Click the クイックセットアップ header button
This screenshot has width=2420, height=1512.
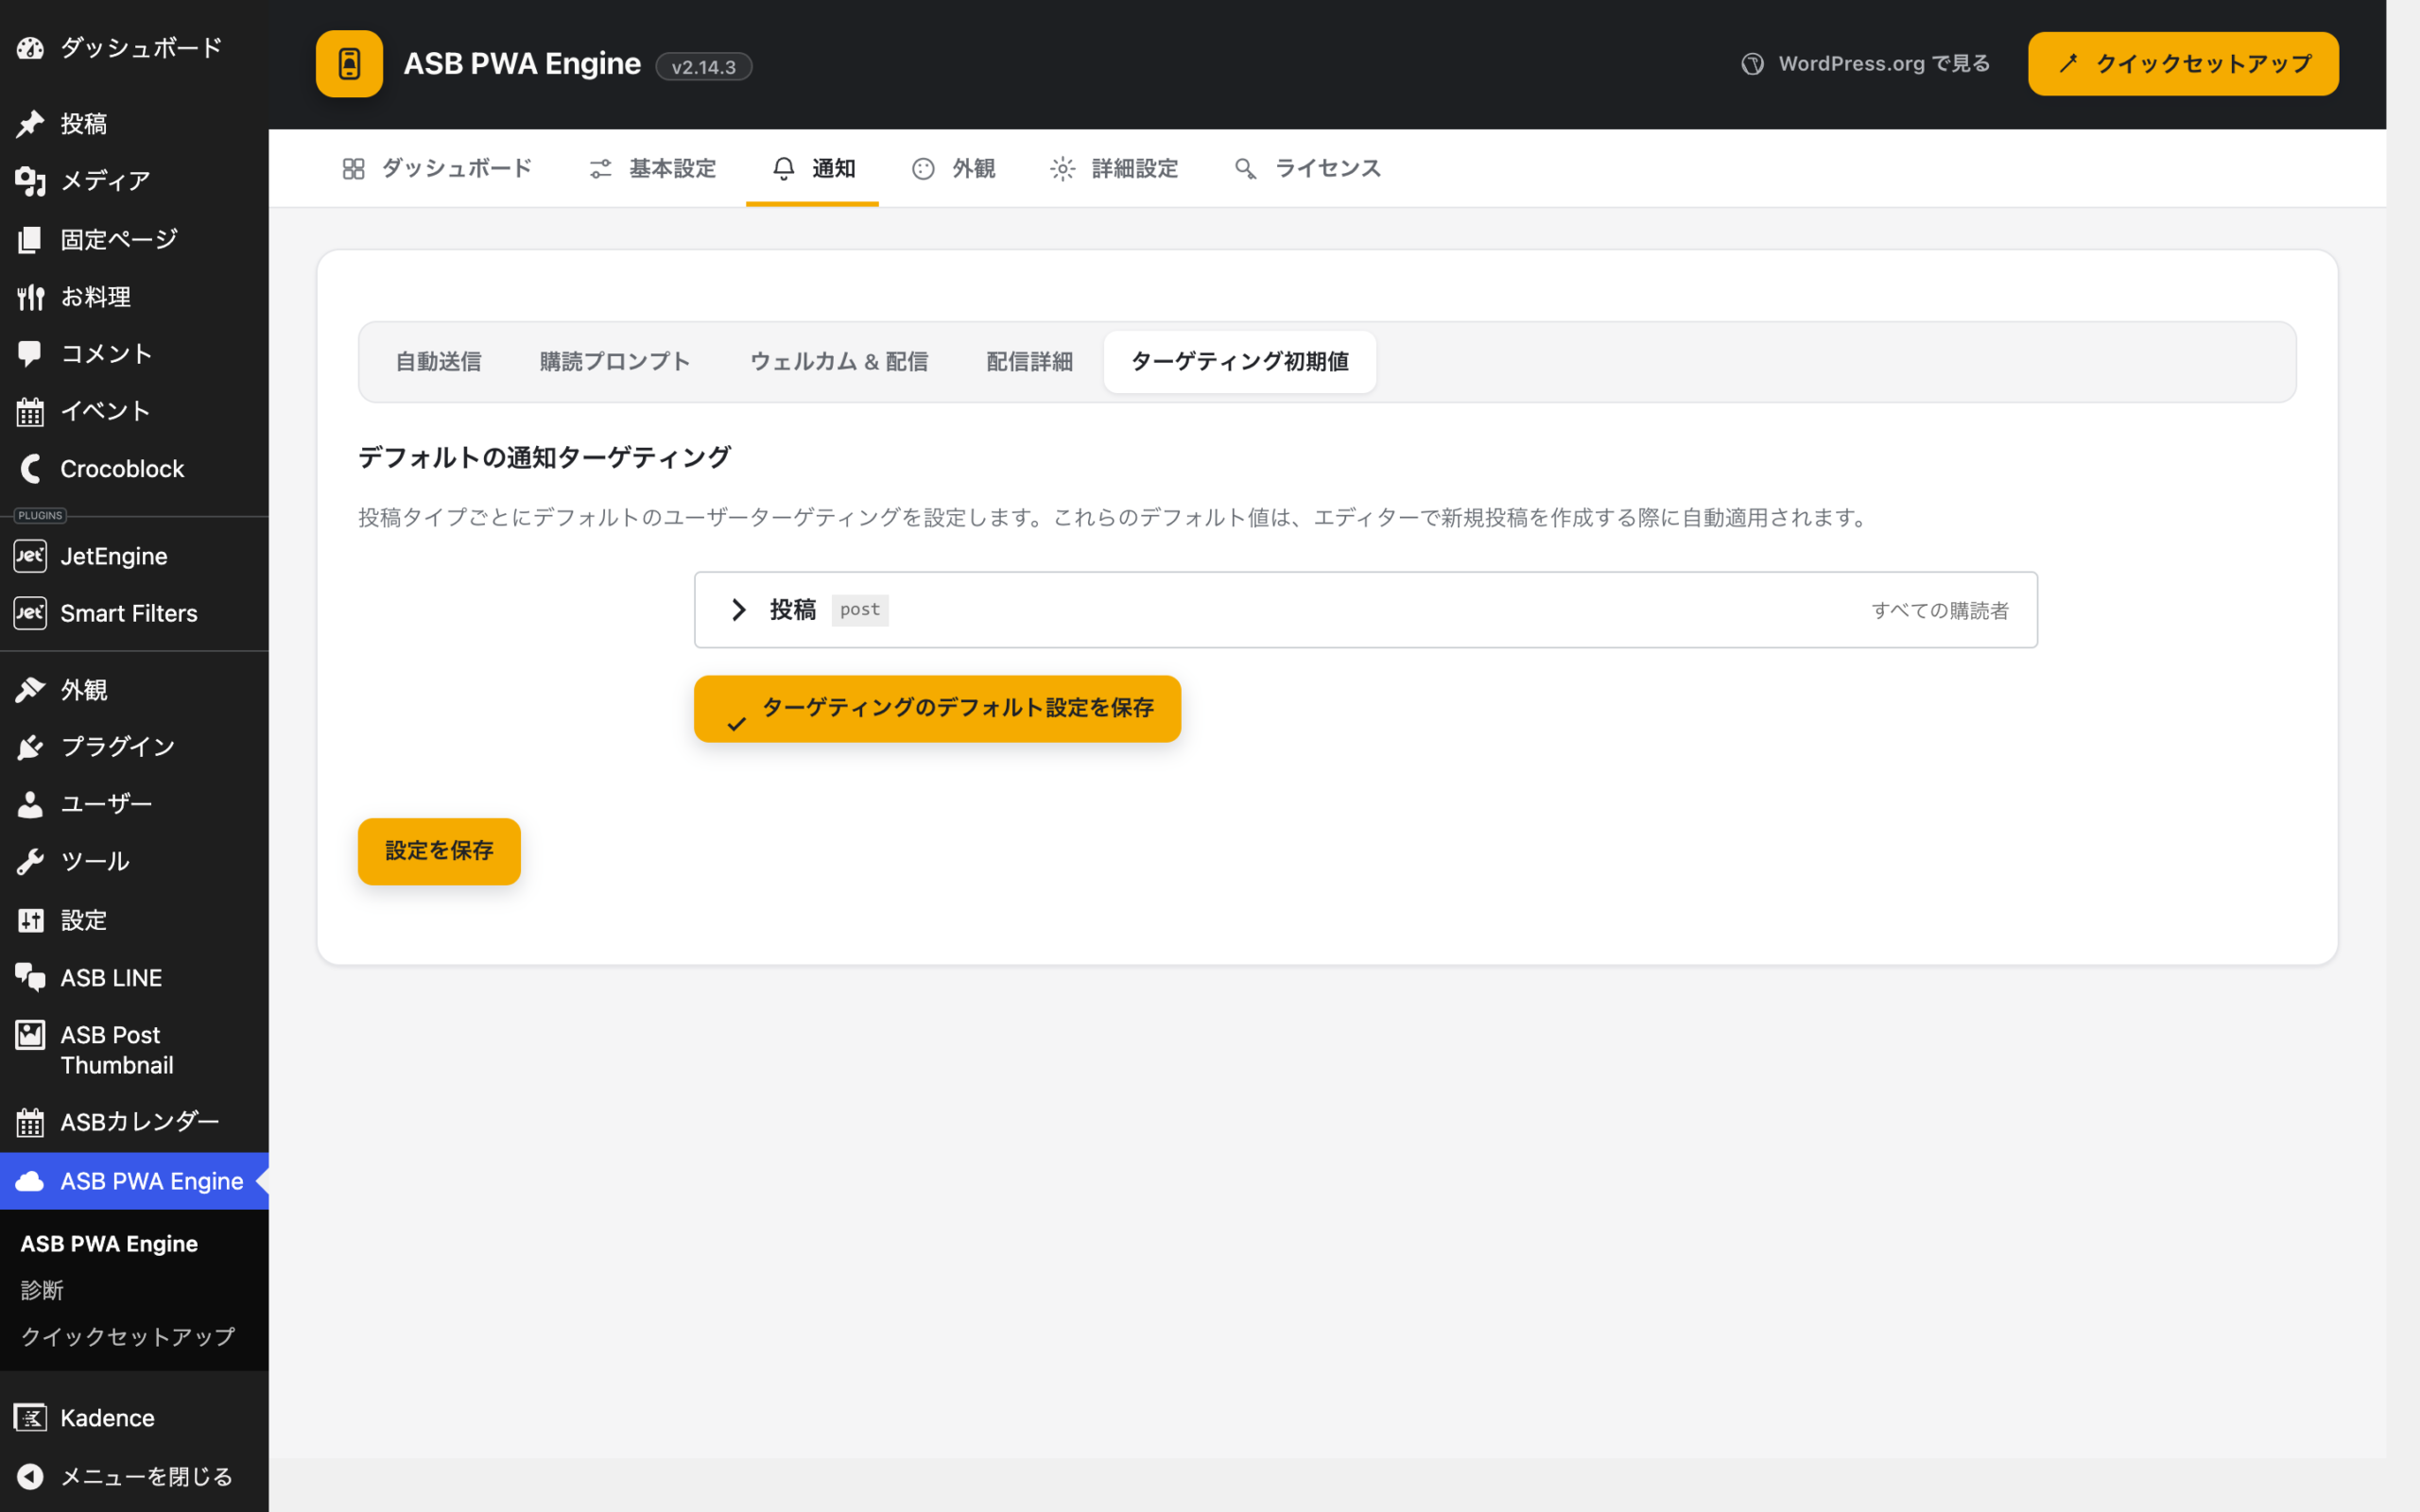[2183, 64]
